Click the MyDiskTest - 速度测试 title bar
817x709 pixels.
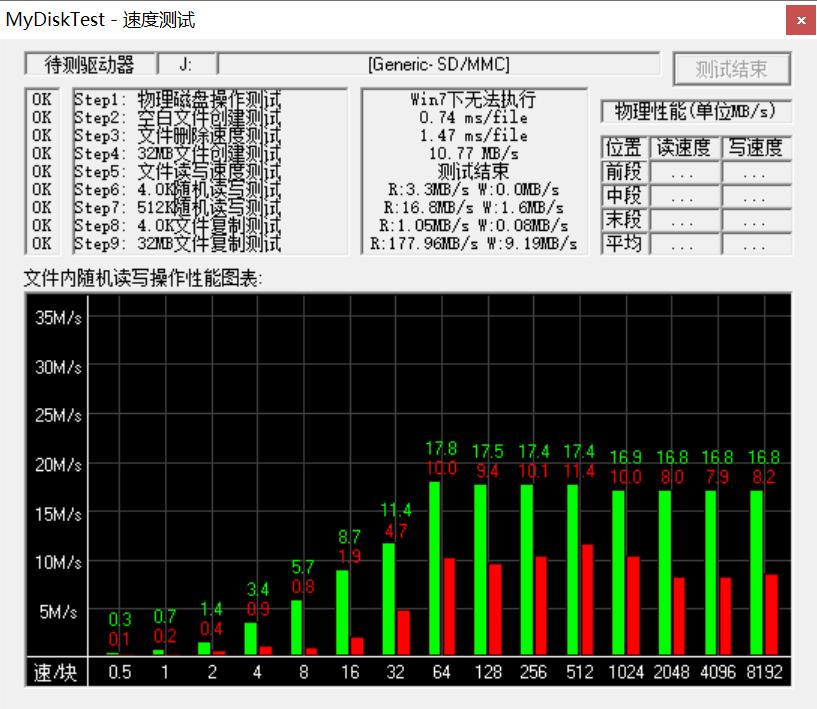click(300, 19)
